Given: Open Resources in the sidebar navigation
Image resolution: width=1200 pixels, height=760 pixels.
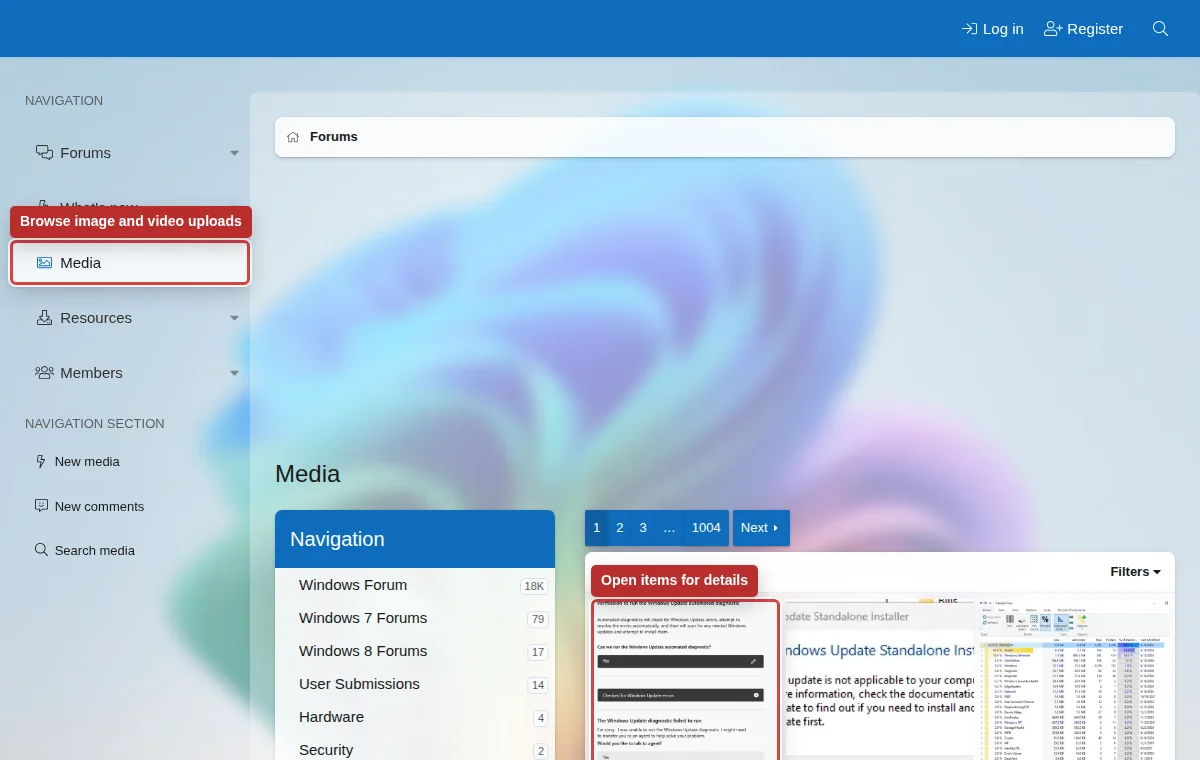Looking at the screenshot, I should coord(96,318).
